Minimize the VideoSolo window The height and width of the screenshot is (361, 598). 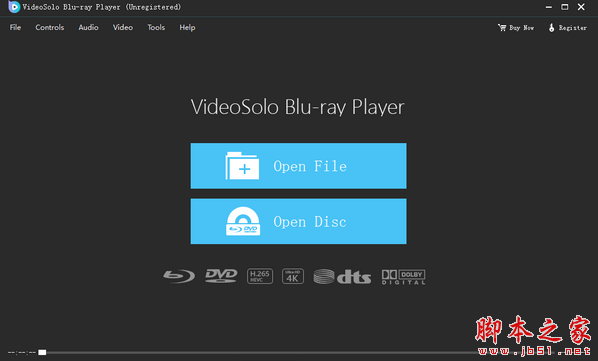(549, 7)
